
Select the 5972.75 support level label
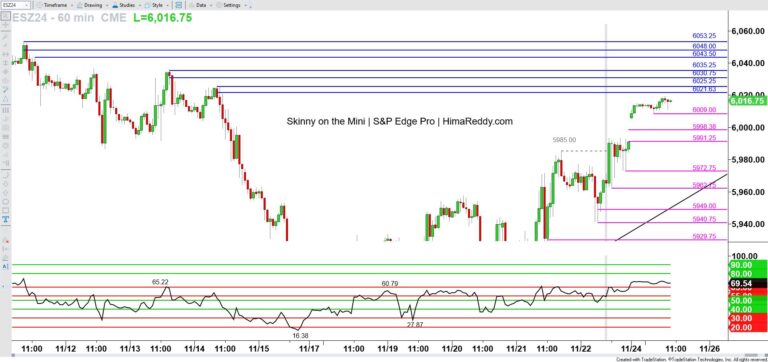click(704, 168)
